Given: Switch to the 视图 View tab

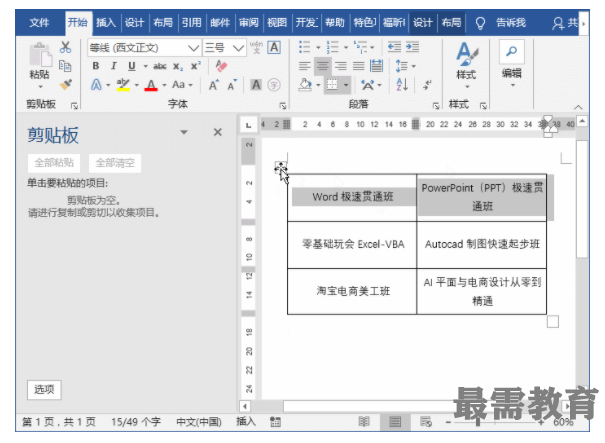Looking at the screenshot, I should pyautogui.click(x=277, y=23).
